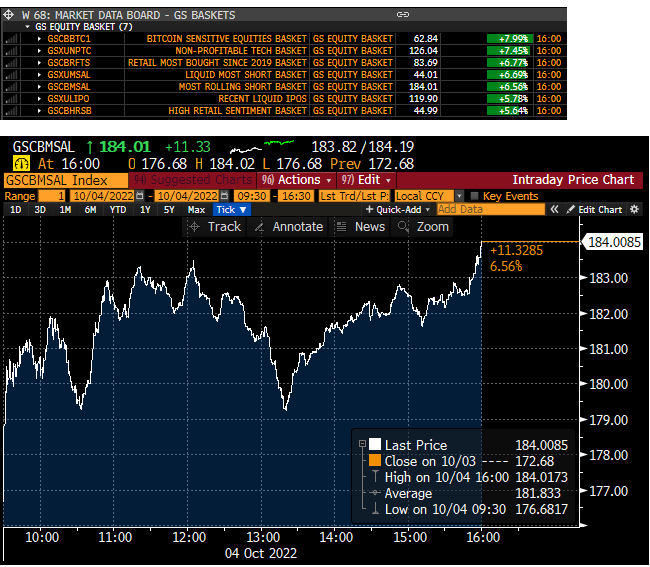This screenshot has height=567, width=650.
Task: Open 94) Suggested Charts
Action: click(193, 180)
